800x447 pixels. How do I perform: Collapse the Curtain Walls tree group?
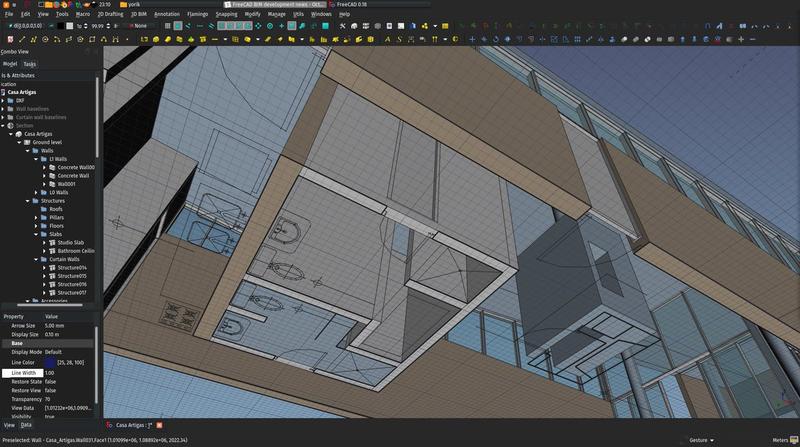point(35,259)
